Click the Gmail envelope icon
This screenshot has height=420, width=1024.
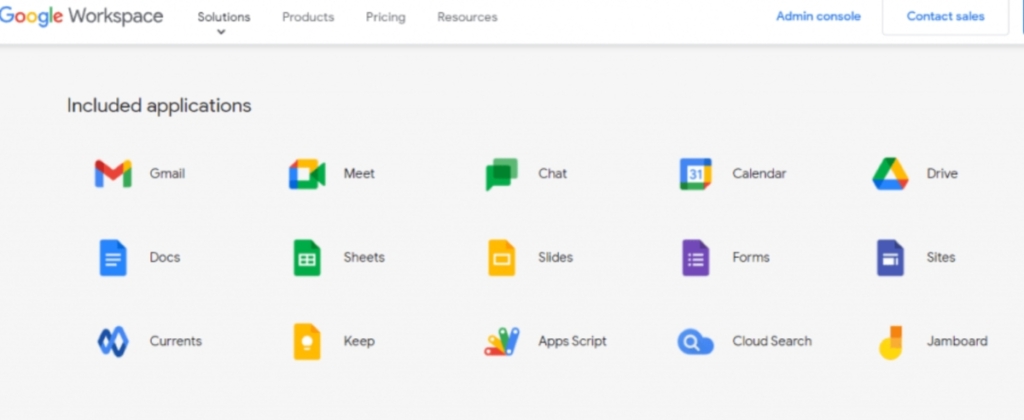click(x=113, y=174)
